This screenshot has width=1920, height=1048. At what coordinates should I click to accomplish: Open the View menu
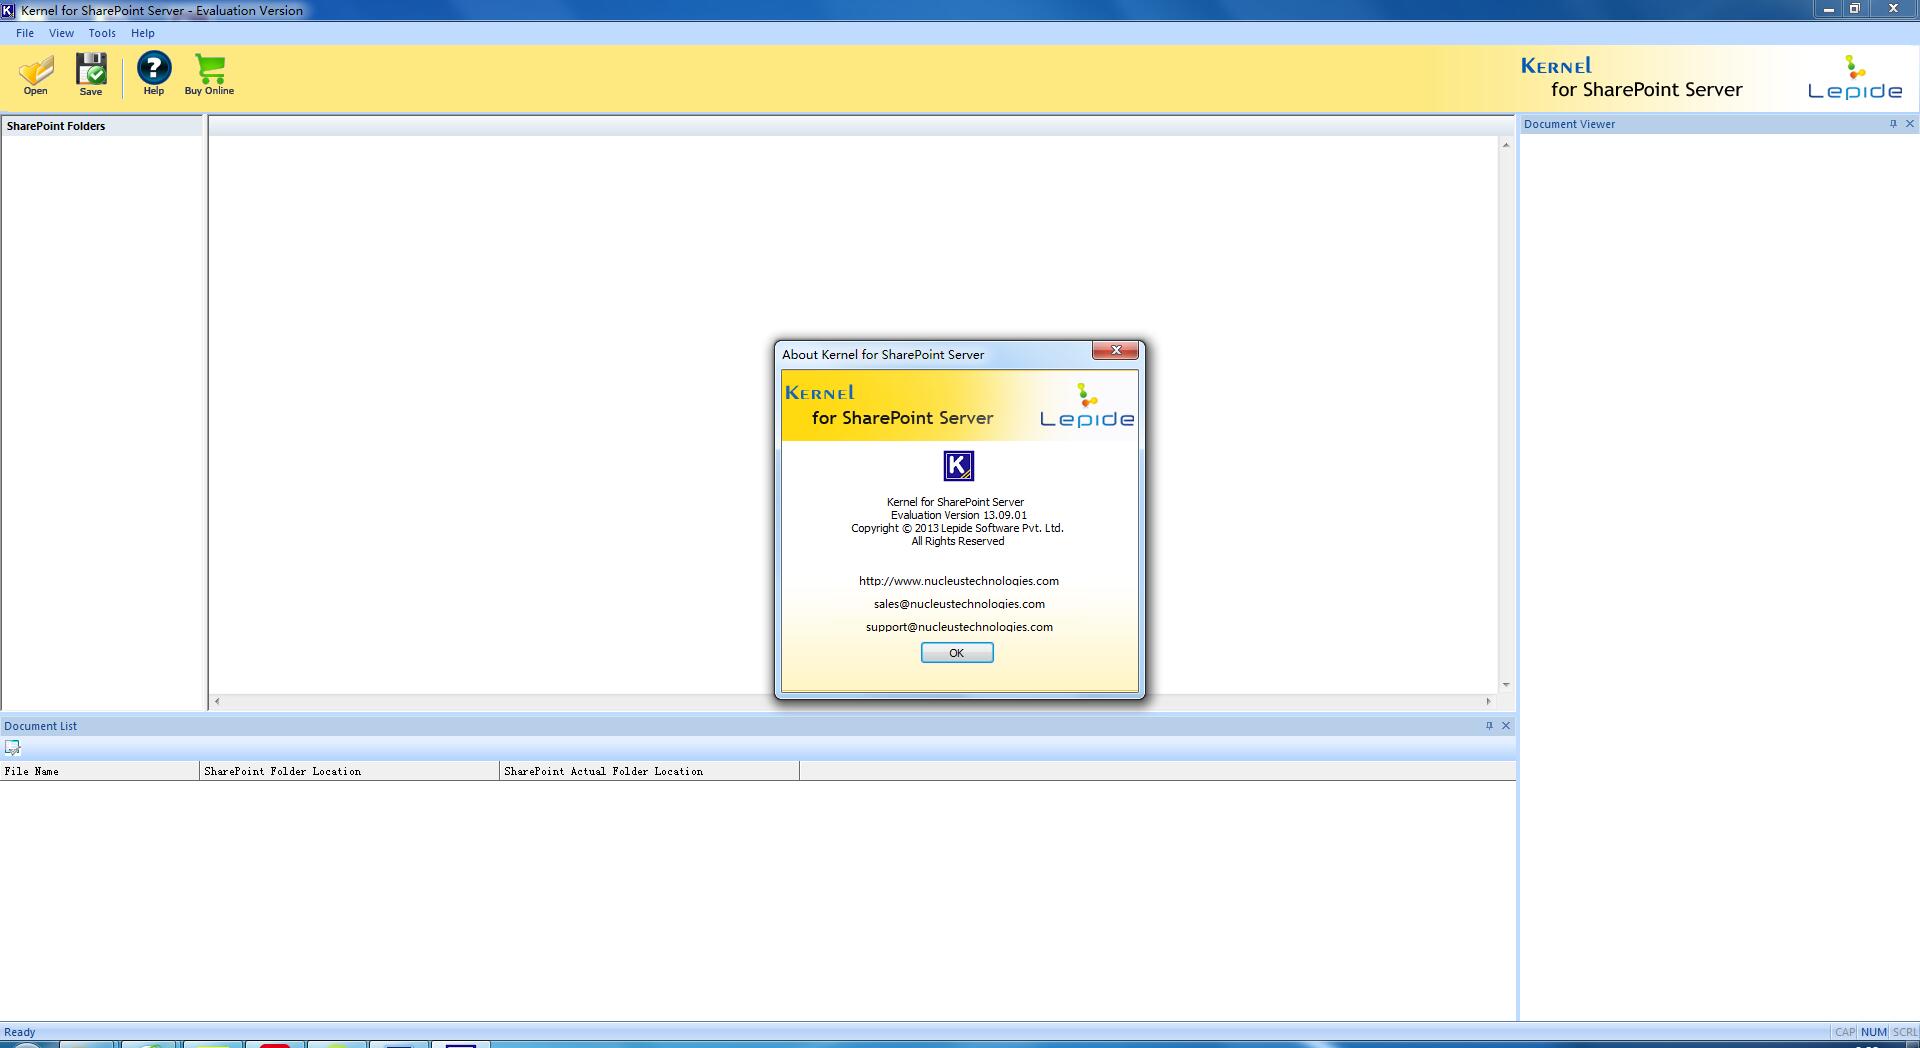click(61, 33)
